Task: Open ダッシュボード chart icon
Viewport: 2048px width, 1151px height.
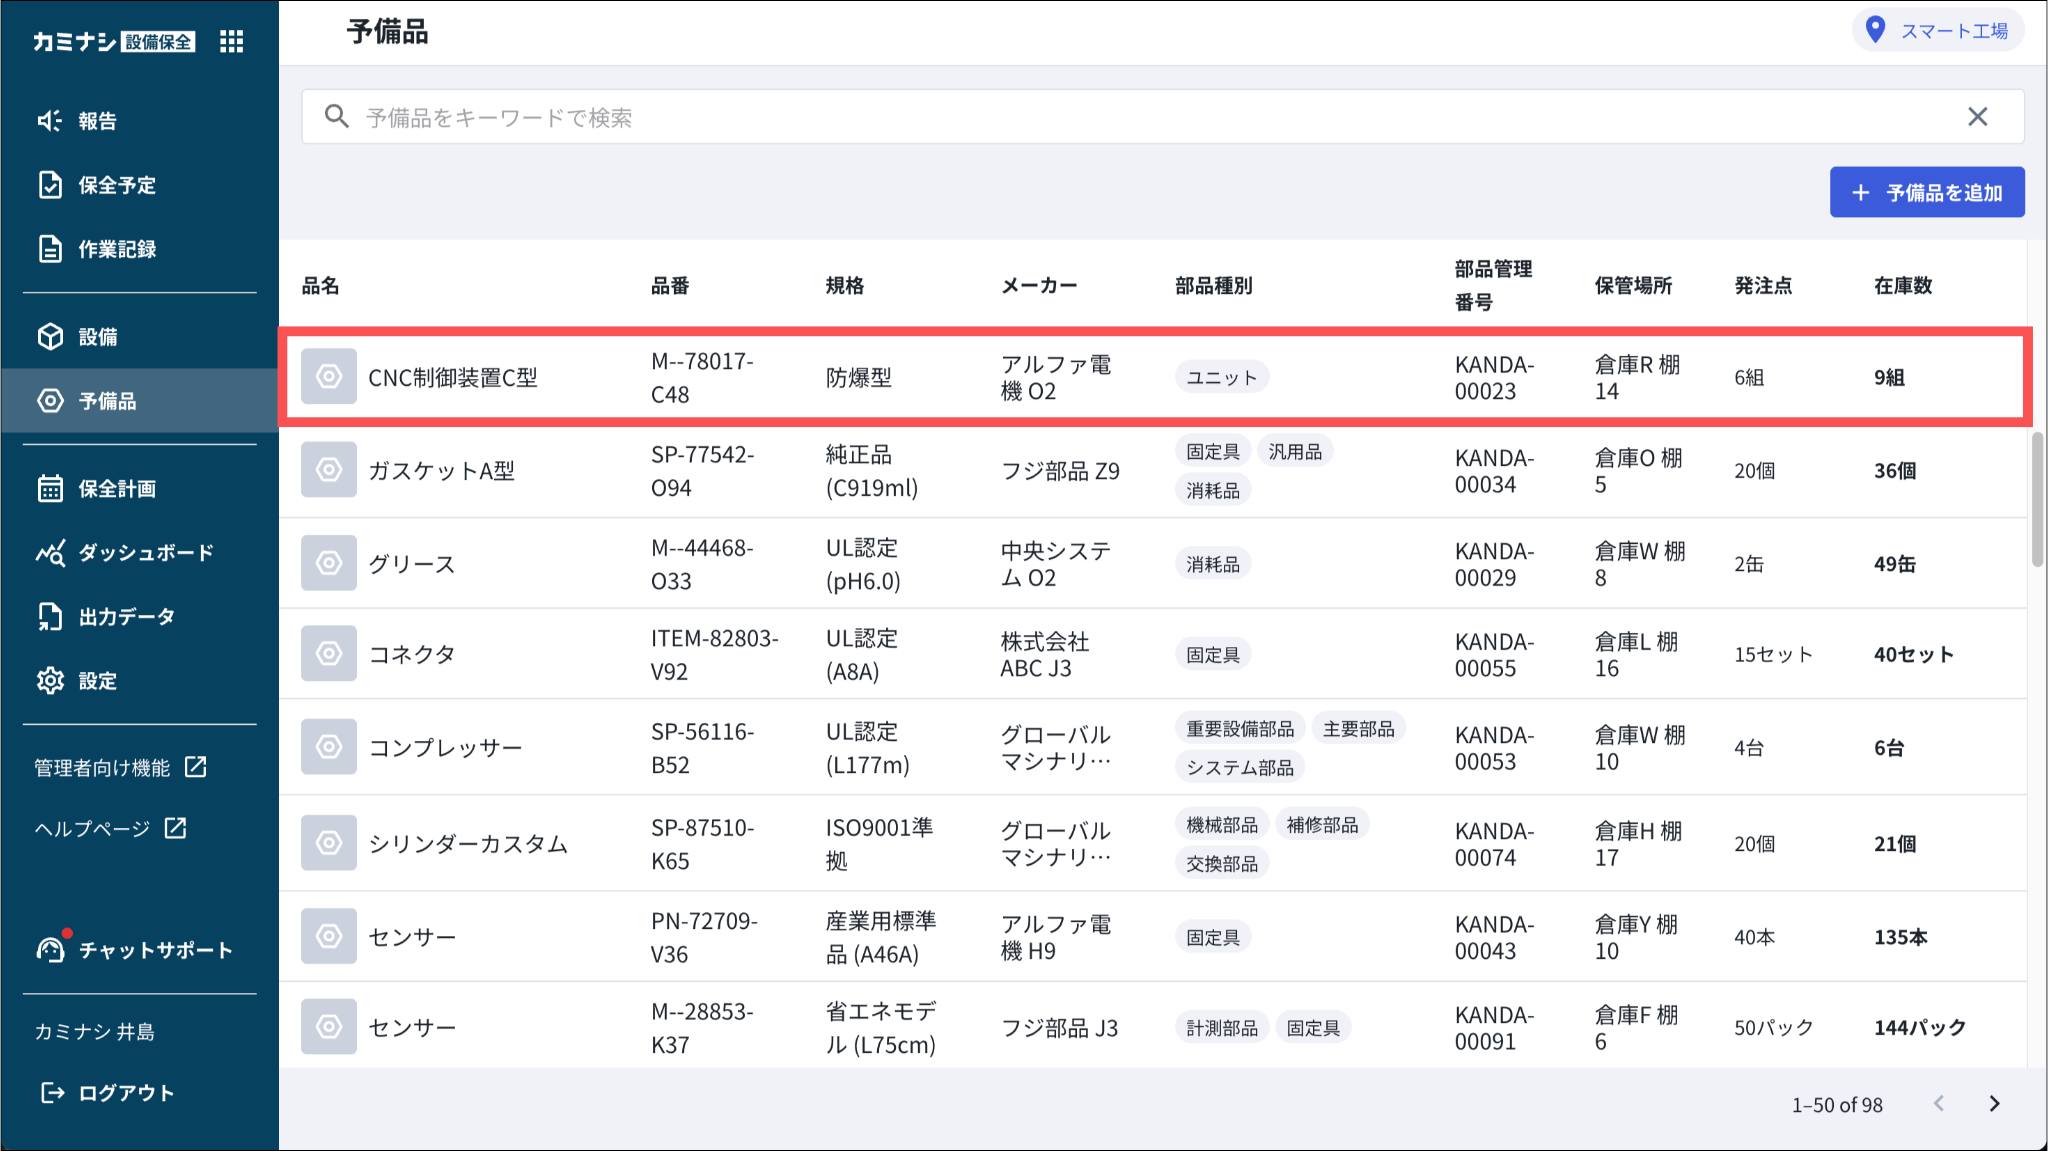Action: 50,553
